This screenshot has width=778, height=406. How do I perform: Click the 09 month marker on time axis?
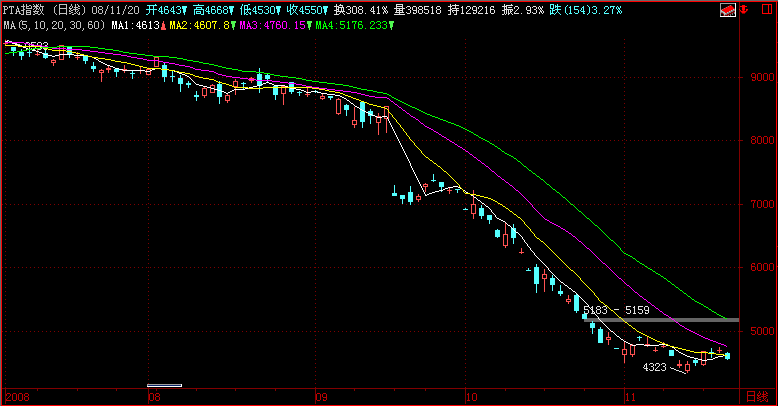322,397
